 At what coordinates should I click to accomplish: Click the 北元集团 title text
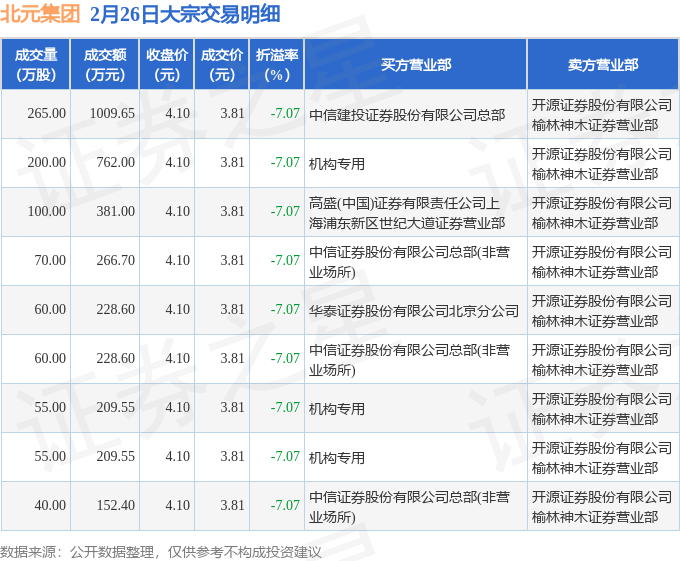click(40, 14)
